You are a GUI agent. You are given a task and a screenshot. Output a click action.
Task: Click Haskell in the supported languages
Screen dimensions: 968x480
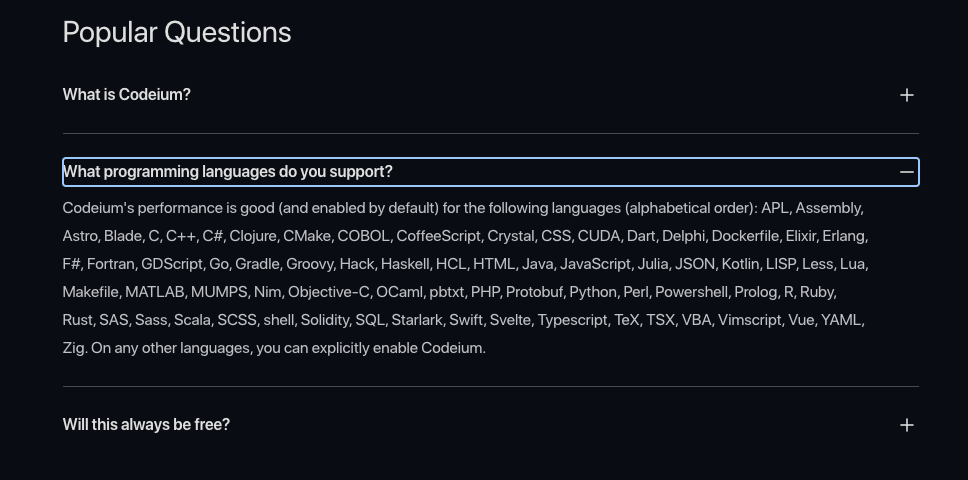405,264
